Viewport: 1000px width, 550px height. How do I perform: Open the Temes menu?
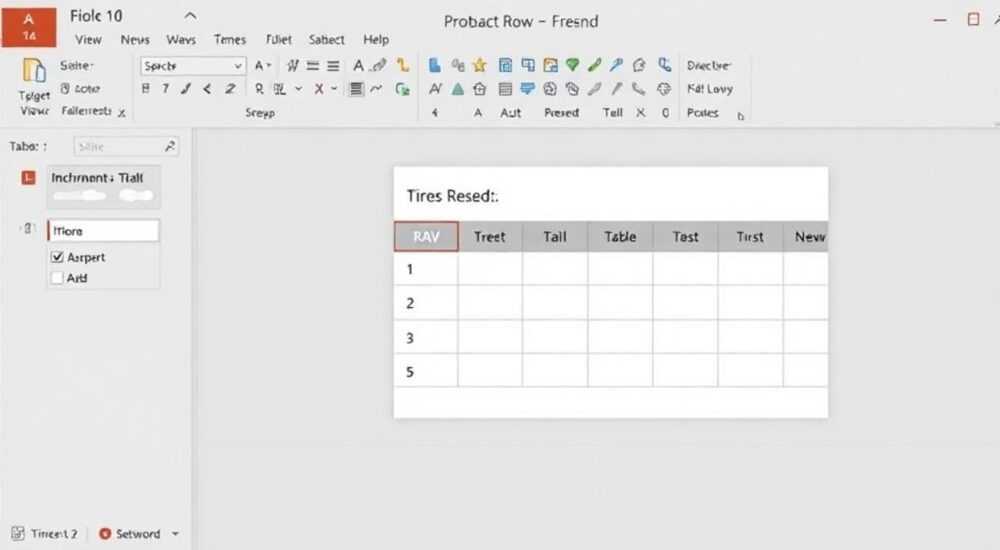(x=230, y=40)
